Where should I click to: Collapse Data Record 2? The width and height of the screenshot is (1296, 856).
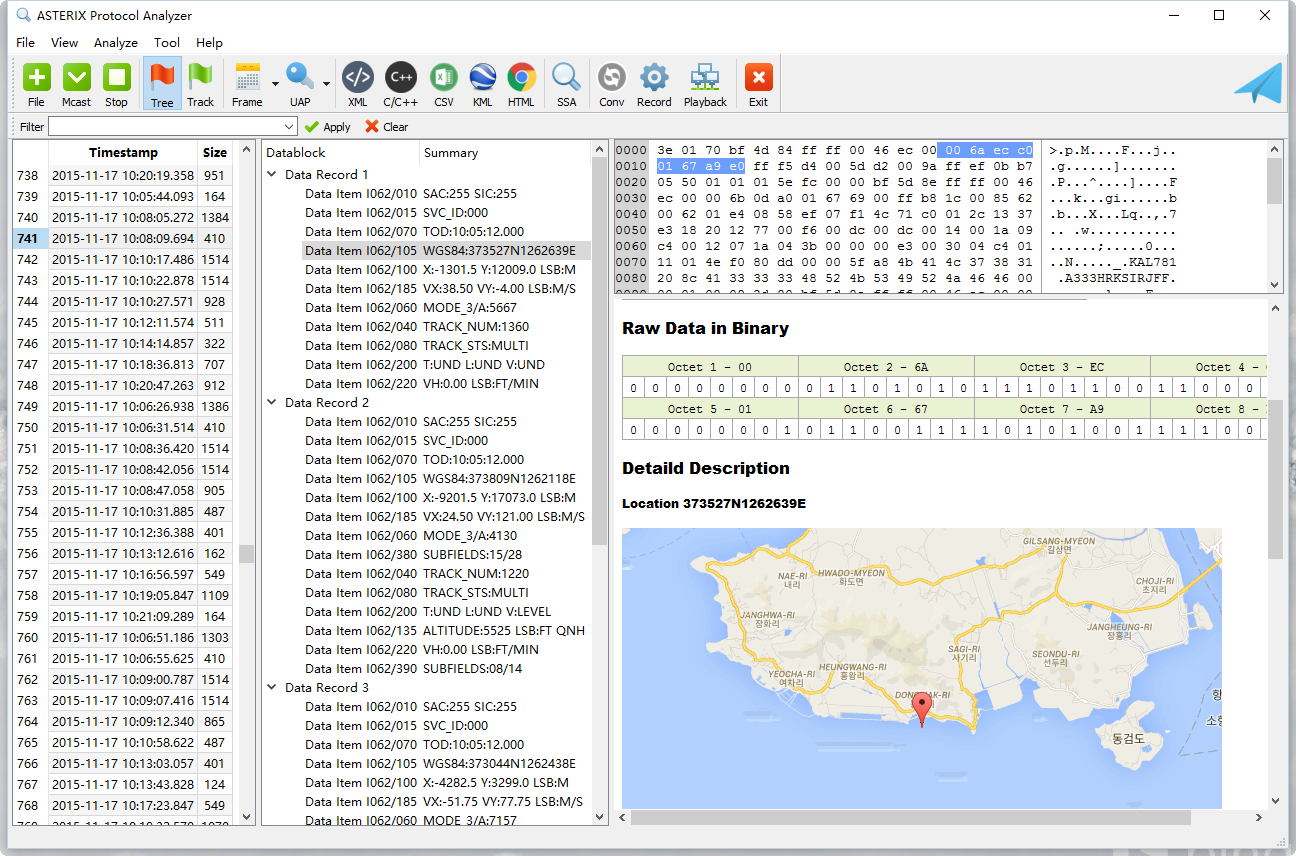tap(272, 402)
